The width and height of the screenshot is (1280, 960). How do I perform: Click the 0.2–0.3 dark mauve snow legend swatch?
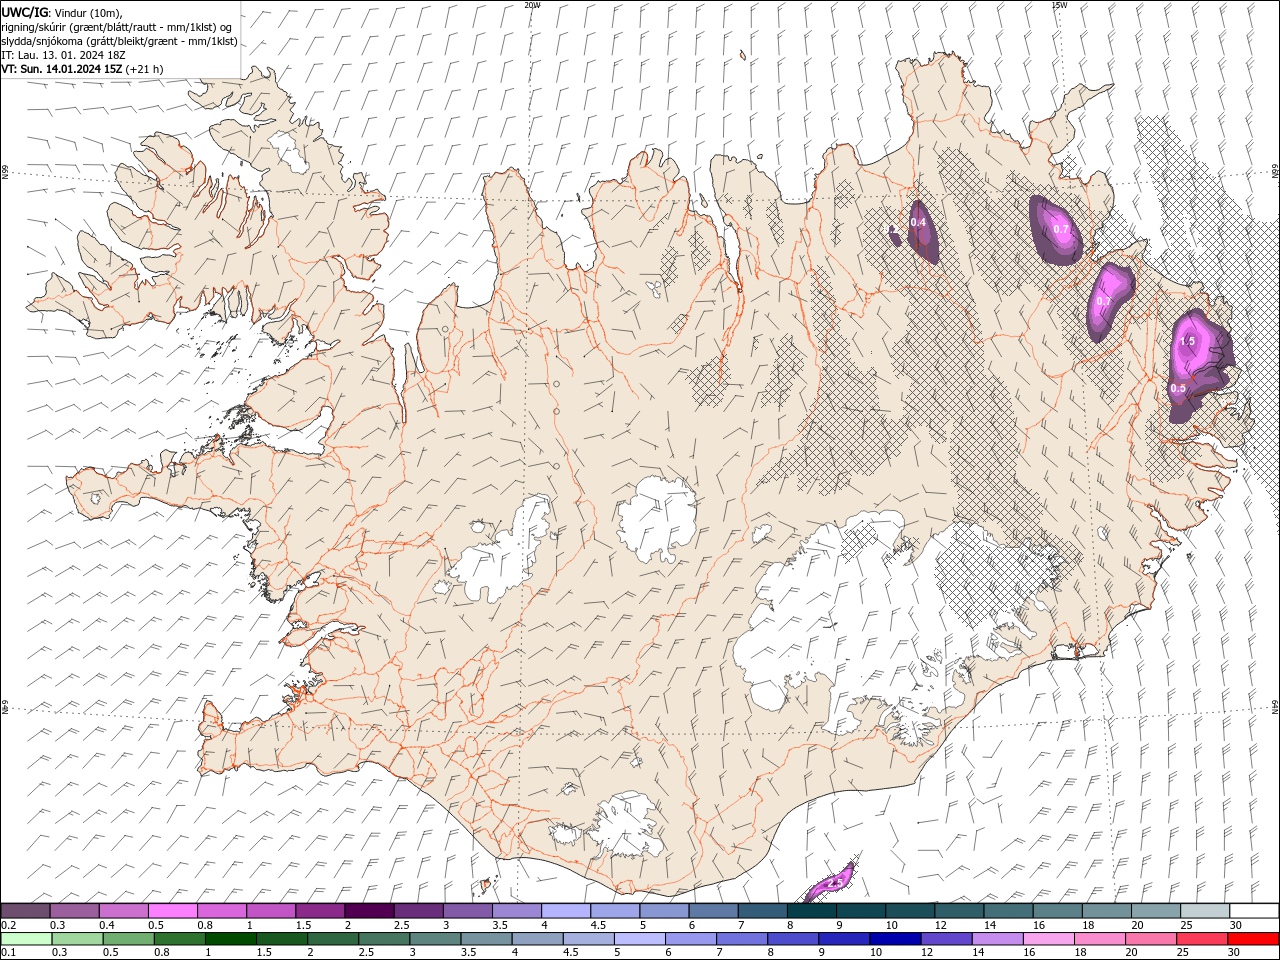(25, 911)
